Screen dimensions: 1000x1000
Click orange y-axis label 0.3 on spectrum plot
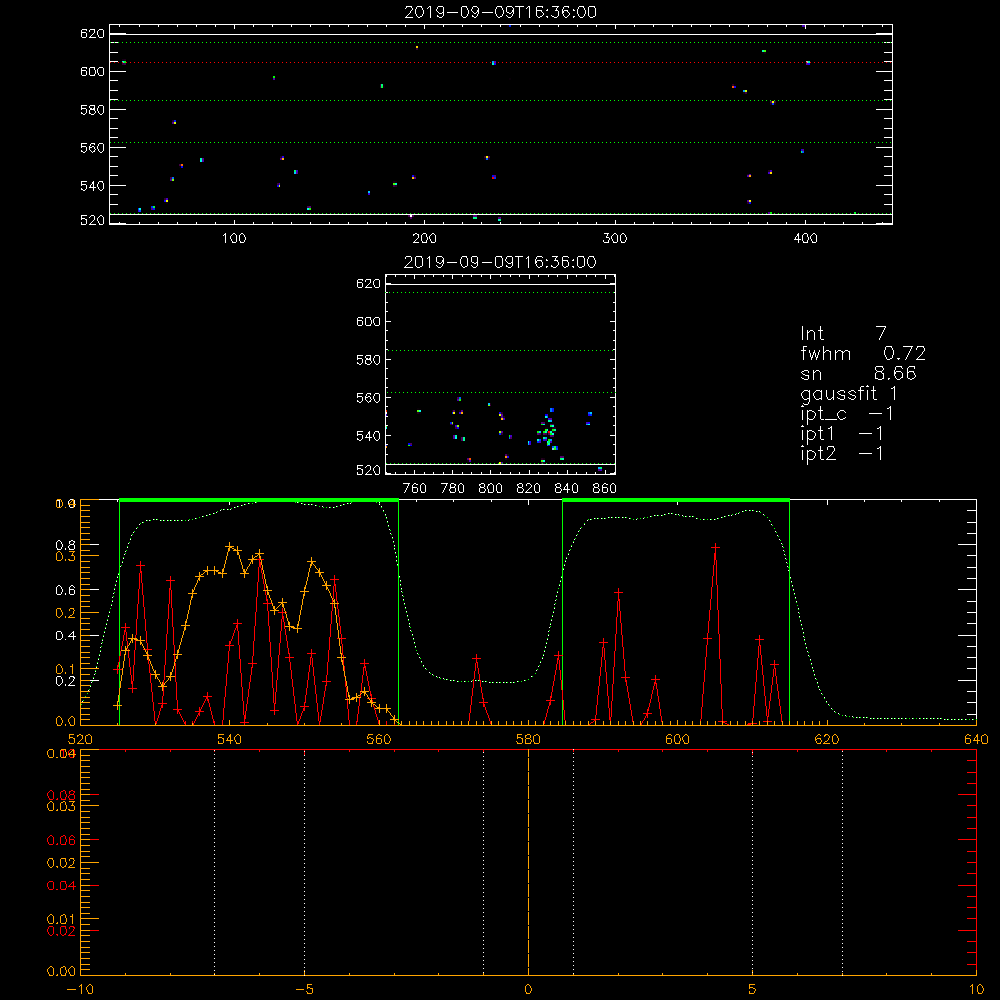point(66,557)
